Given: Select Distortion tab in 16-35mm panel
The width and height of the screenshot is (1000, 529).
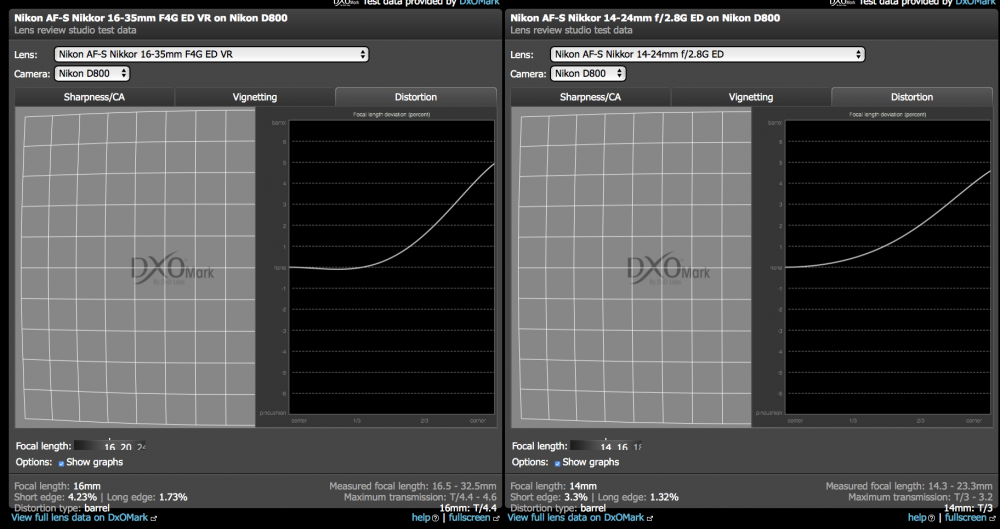Looking at the screenshot, I should (416, 97).
